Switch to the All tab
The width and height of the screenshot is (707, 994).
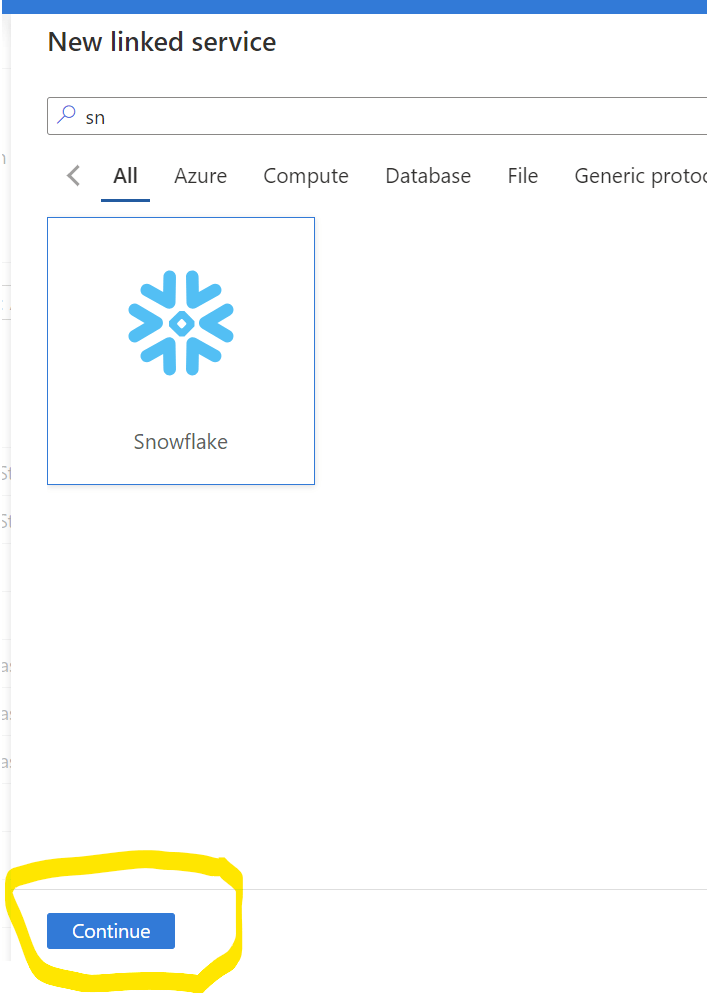pyautogui.click(x=125, y=176)
